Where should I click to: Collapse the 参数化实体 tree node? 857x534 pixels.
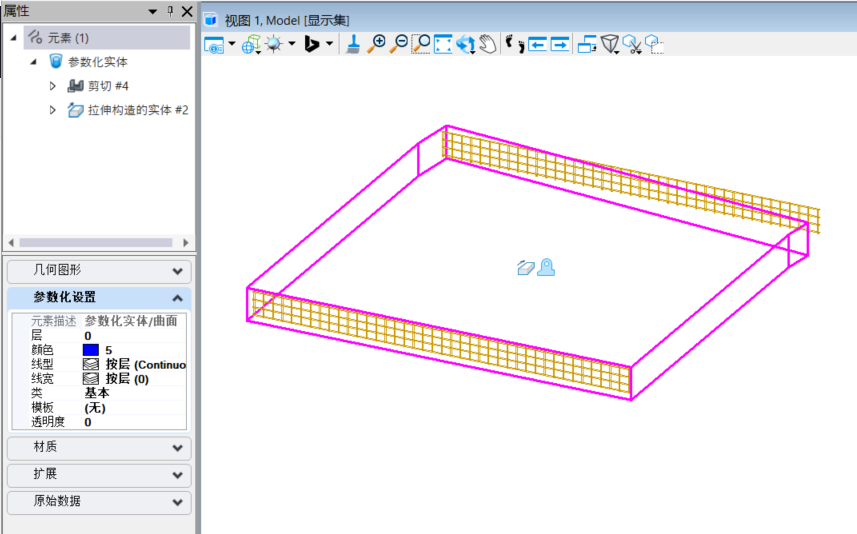point(33,62)
